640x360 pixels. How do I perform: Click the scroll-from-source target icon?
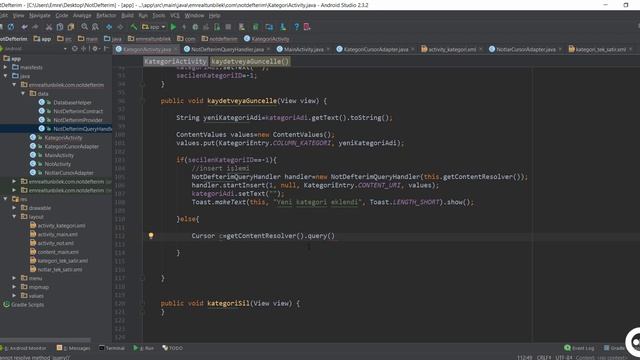click(x=75, y=49)
